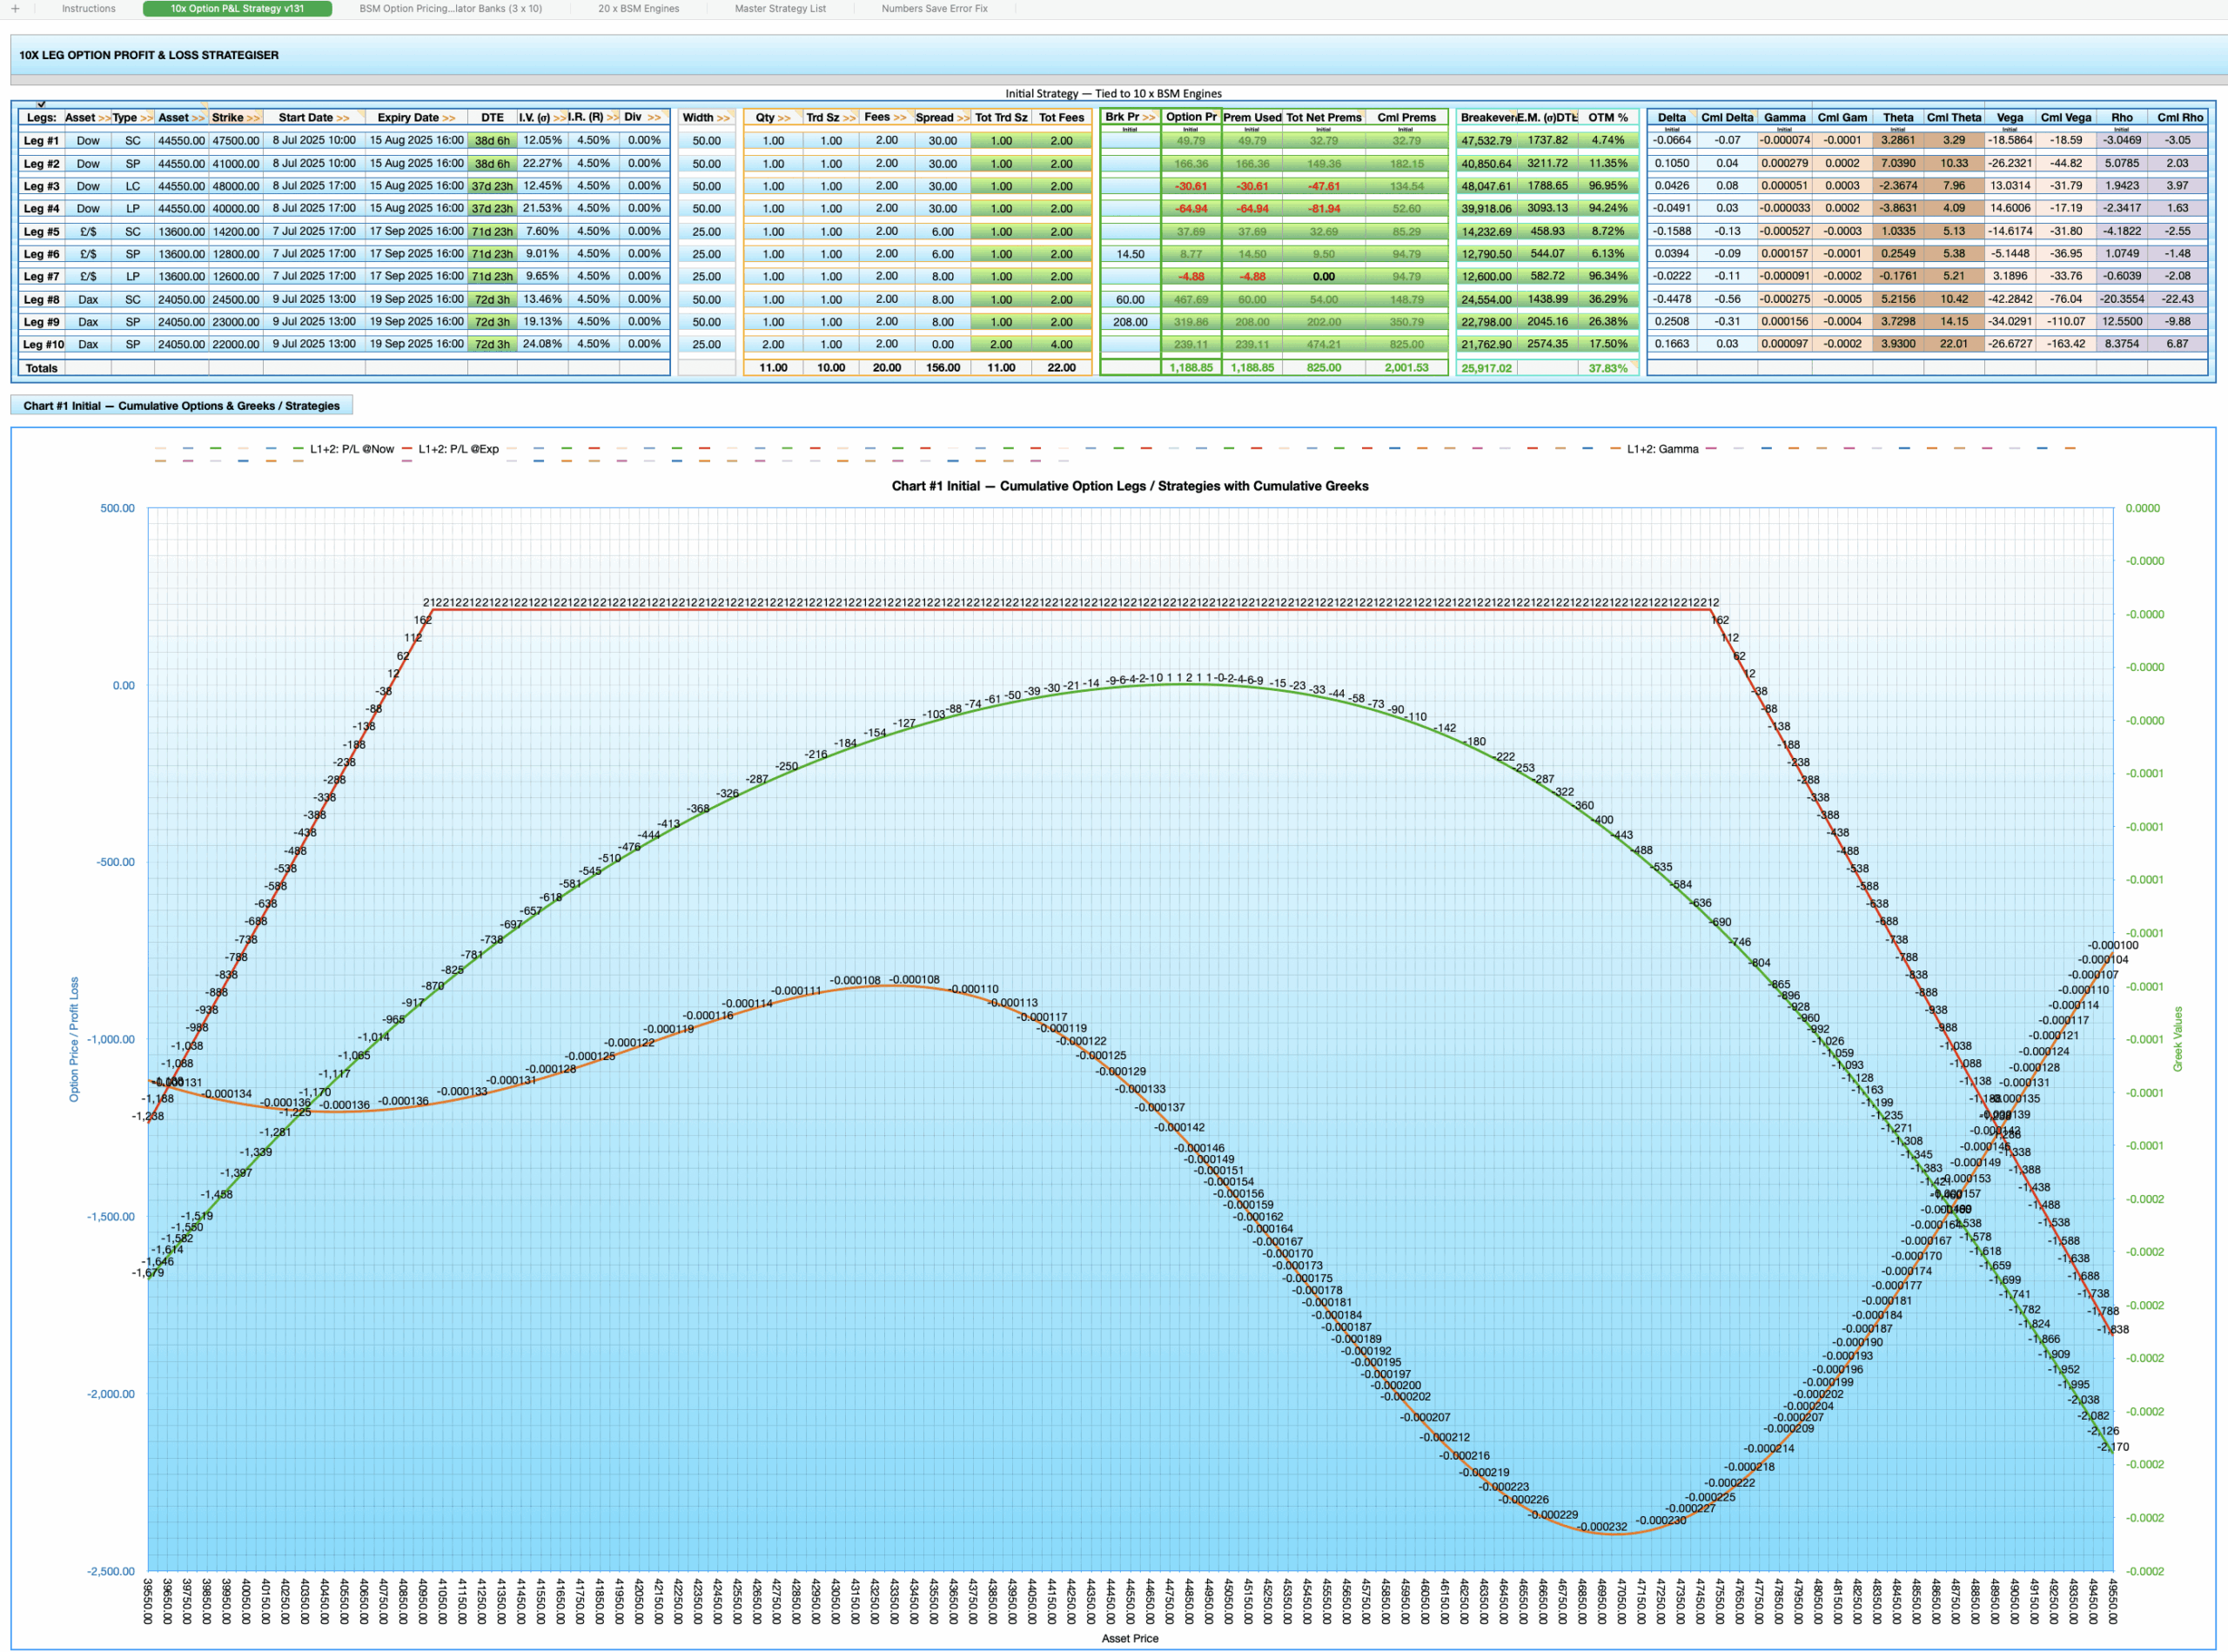The image size is (2228, 1652).
Task: Click the Leg #10 quantity cell '2.00'
Action: (x=773, y=345)
